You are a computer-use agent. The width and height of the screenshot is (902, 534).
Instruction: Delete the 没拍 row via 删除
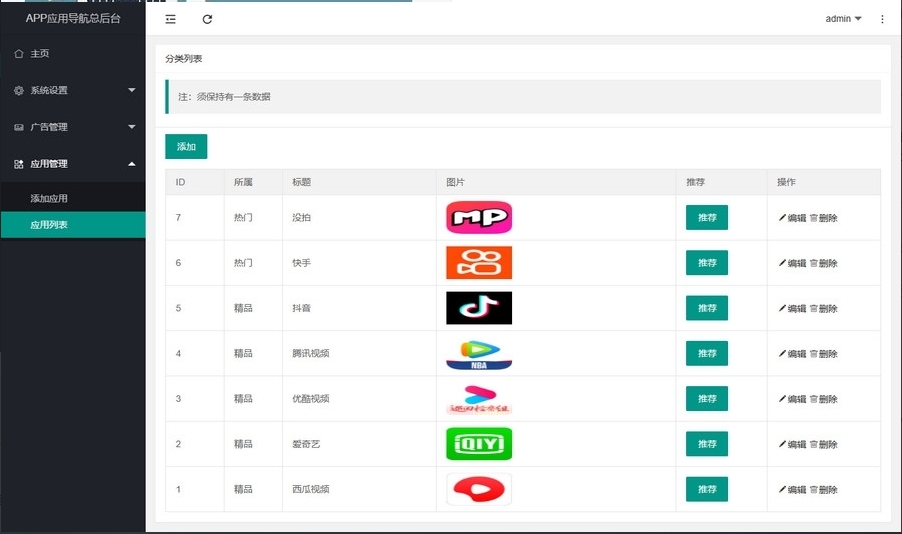(824, 218)
